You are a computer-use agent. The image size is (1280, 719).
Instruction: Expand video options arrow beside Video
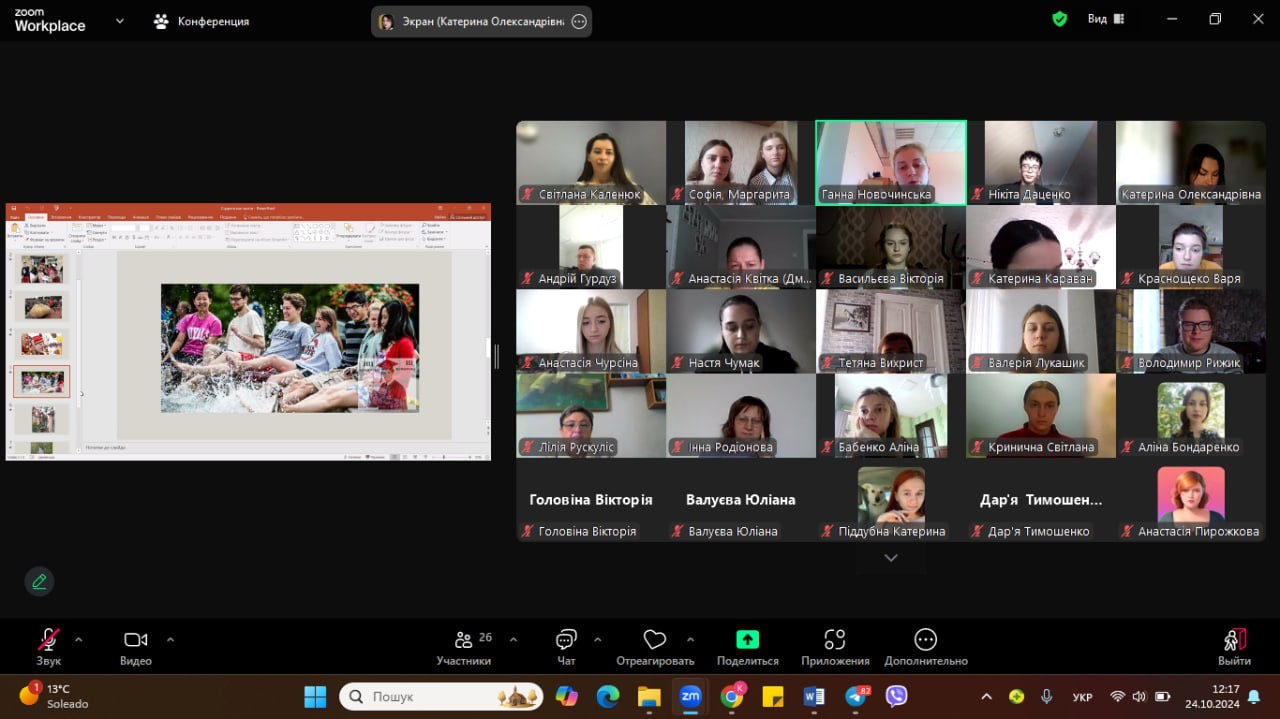pyautogui.click(x=170, y=639)
